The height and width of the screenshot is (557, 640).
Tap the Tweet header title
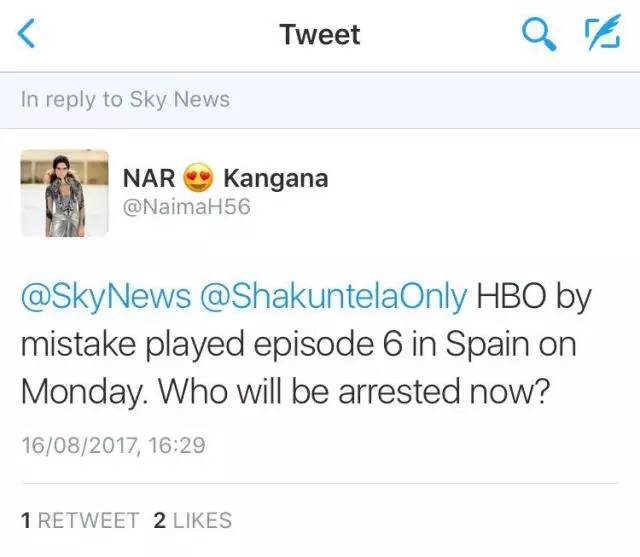(x=320, y=34)
